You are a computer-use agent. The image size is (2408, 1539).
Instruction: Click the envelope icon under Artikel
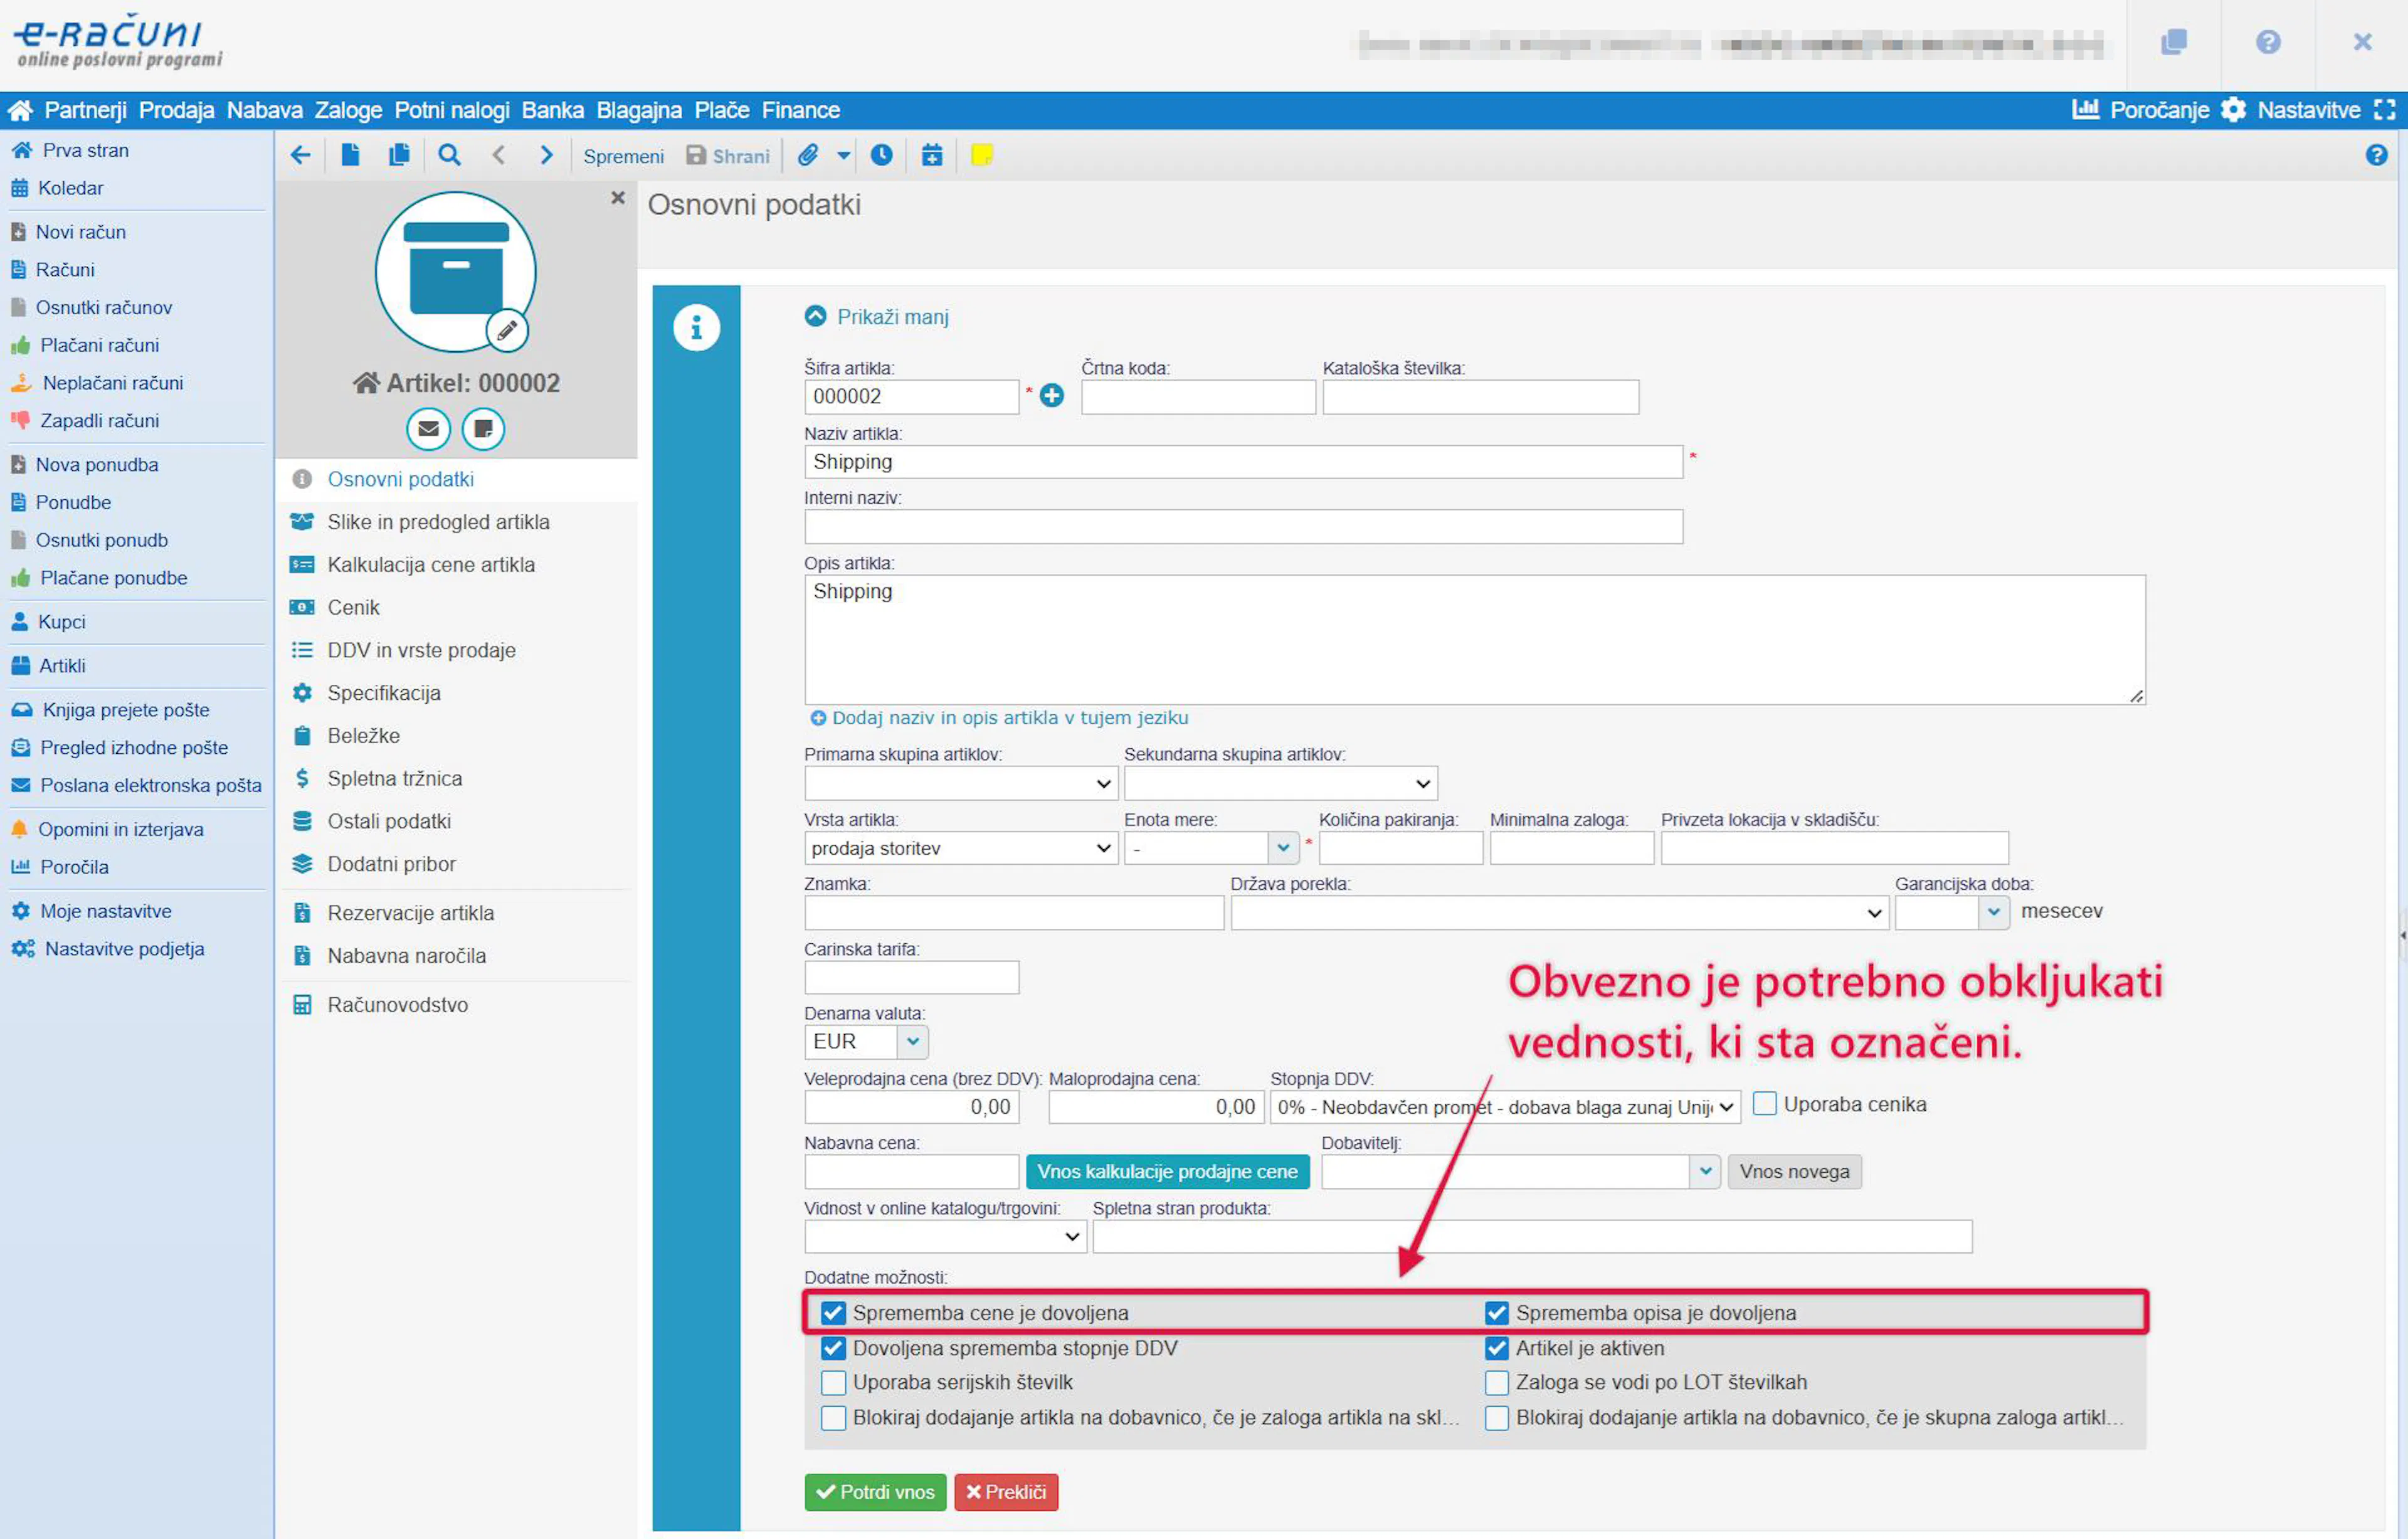pos(428,429)
